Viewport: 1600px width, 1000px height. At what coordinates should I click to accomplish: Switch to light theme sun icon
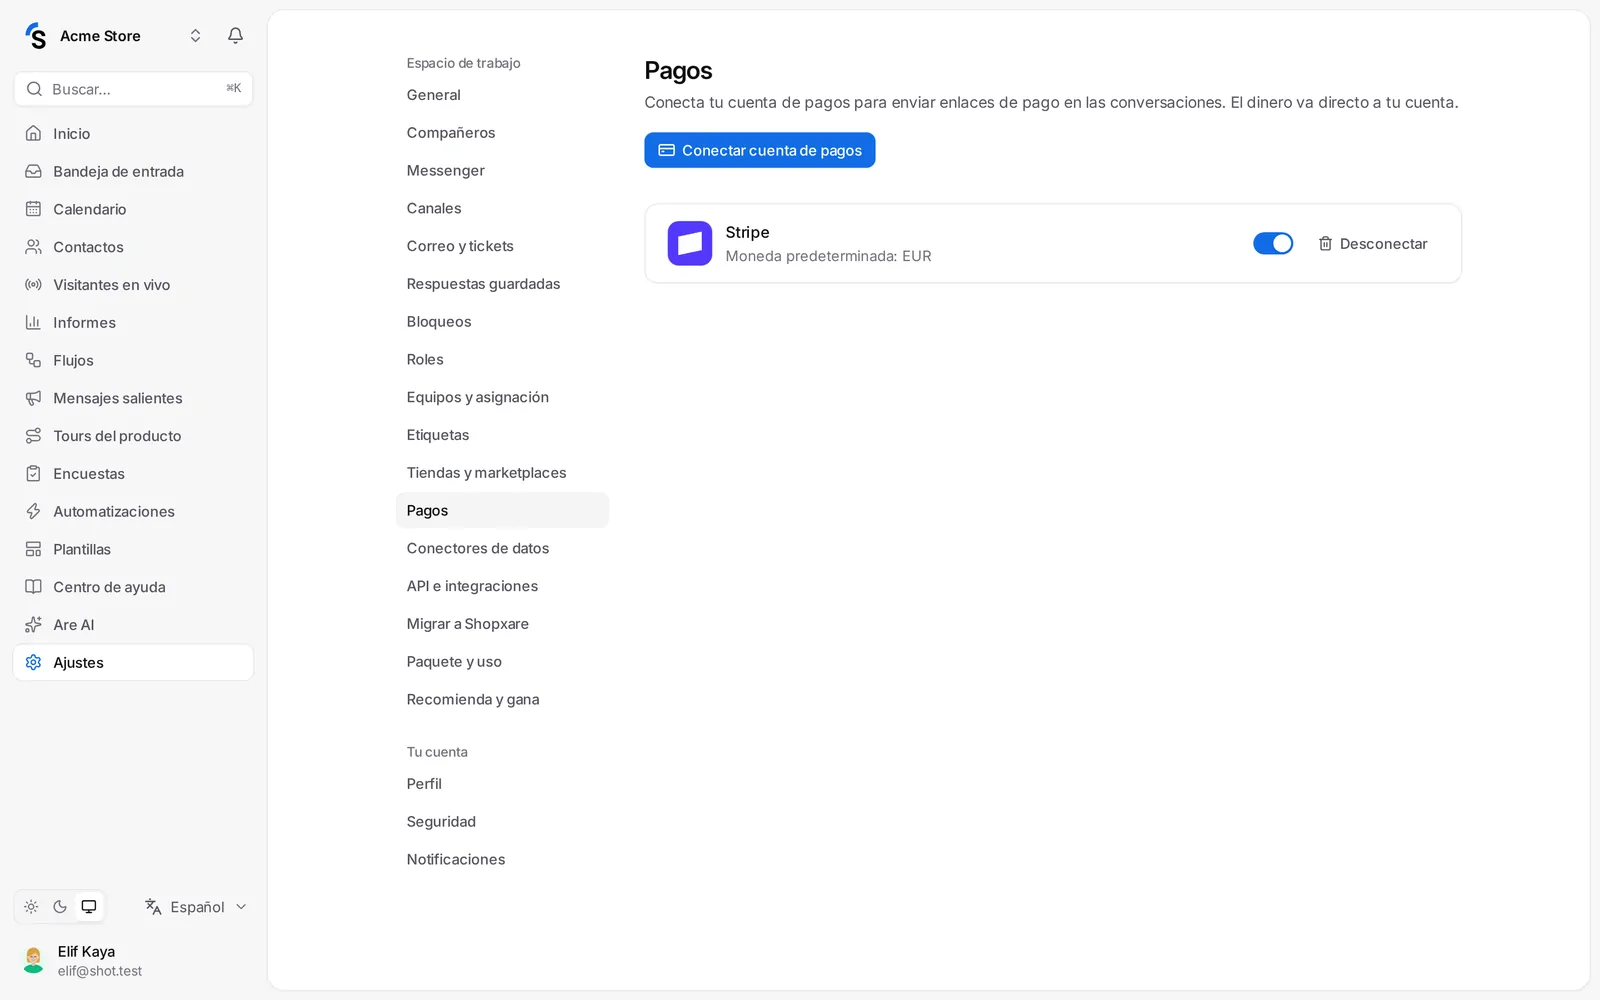click(31, 907)
